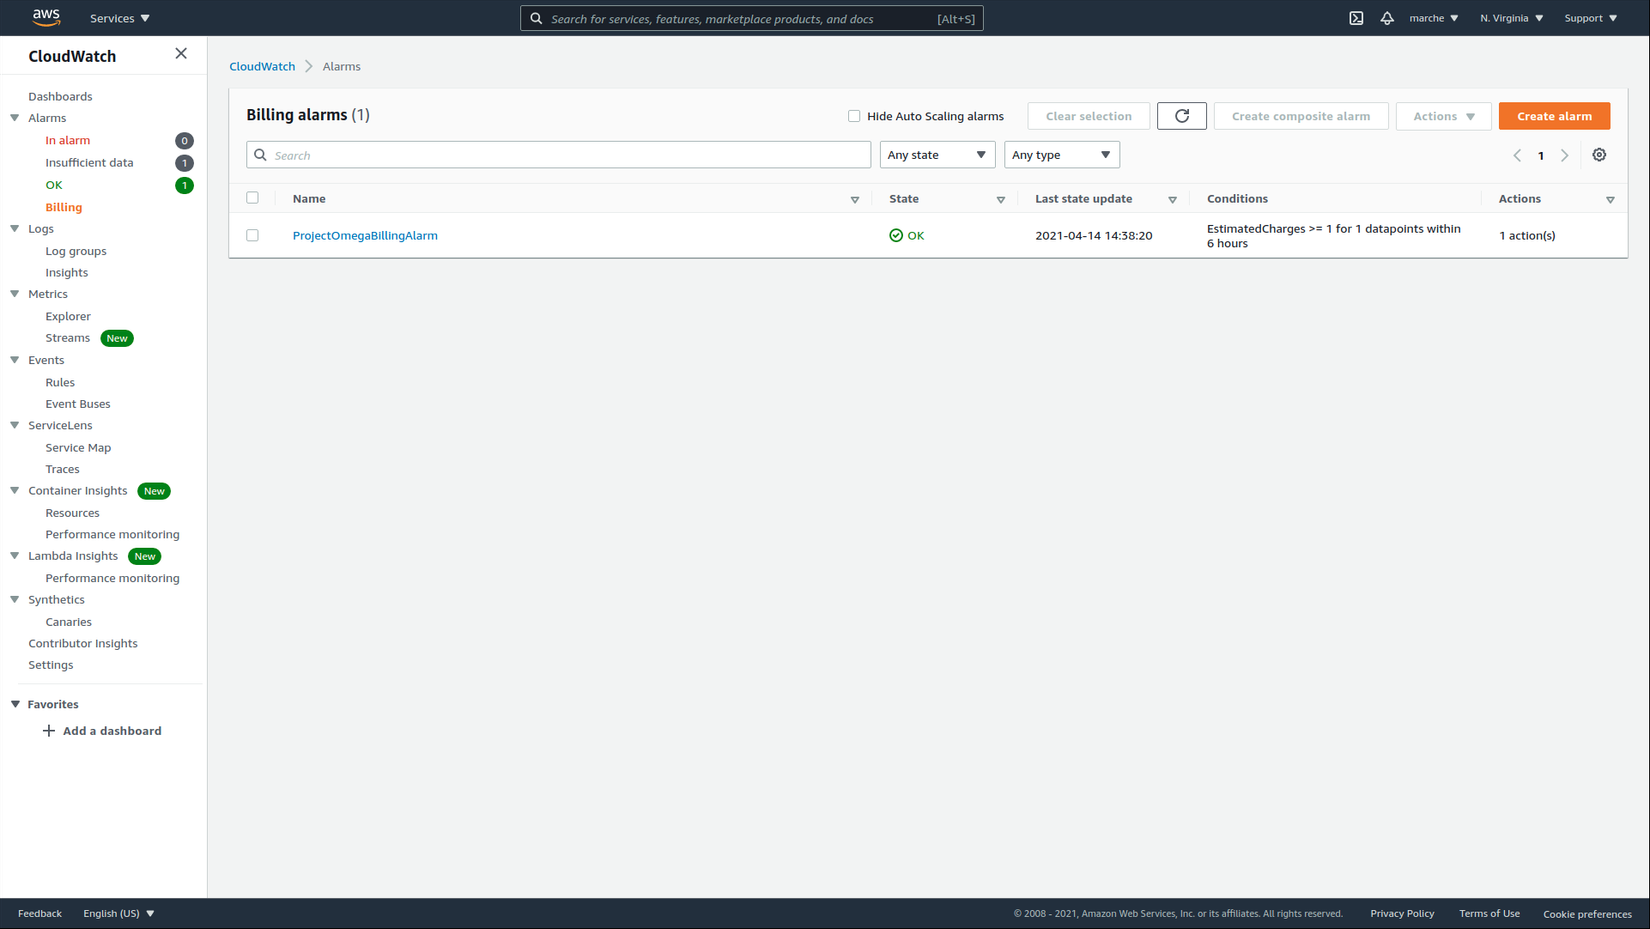Collapse the Events tree section
This screenshot has width=1650, height=929.
coord(15,360)
